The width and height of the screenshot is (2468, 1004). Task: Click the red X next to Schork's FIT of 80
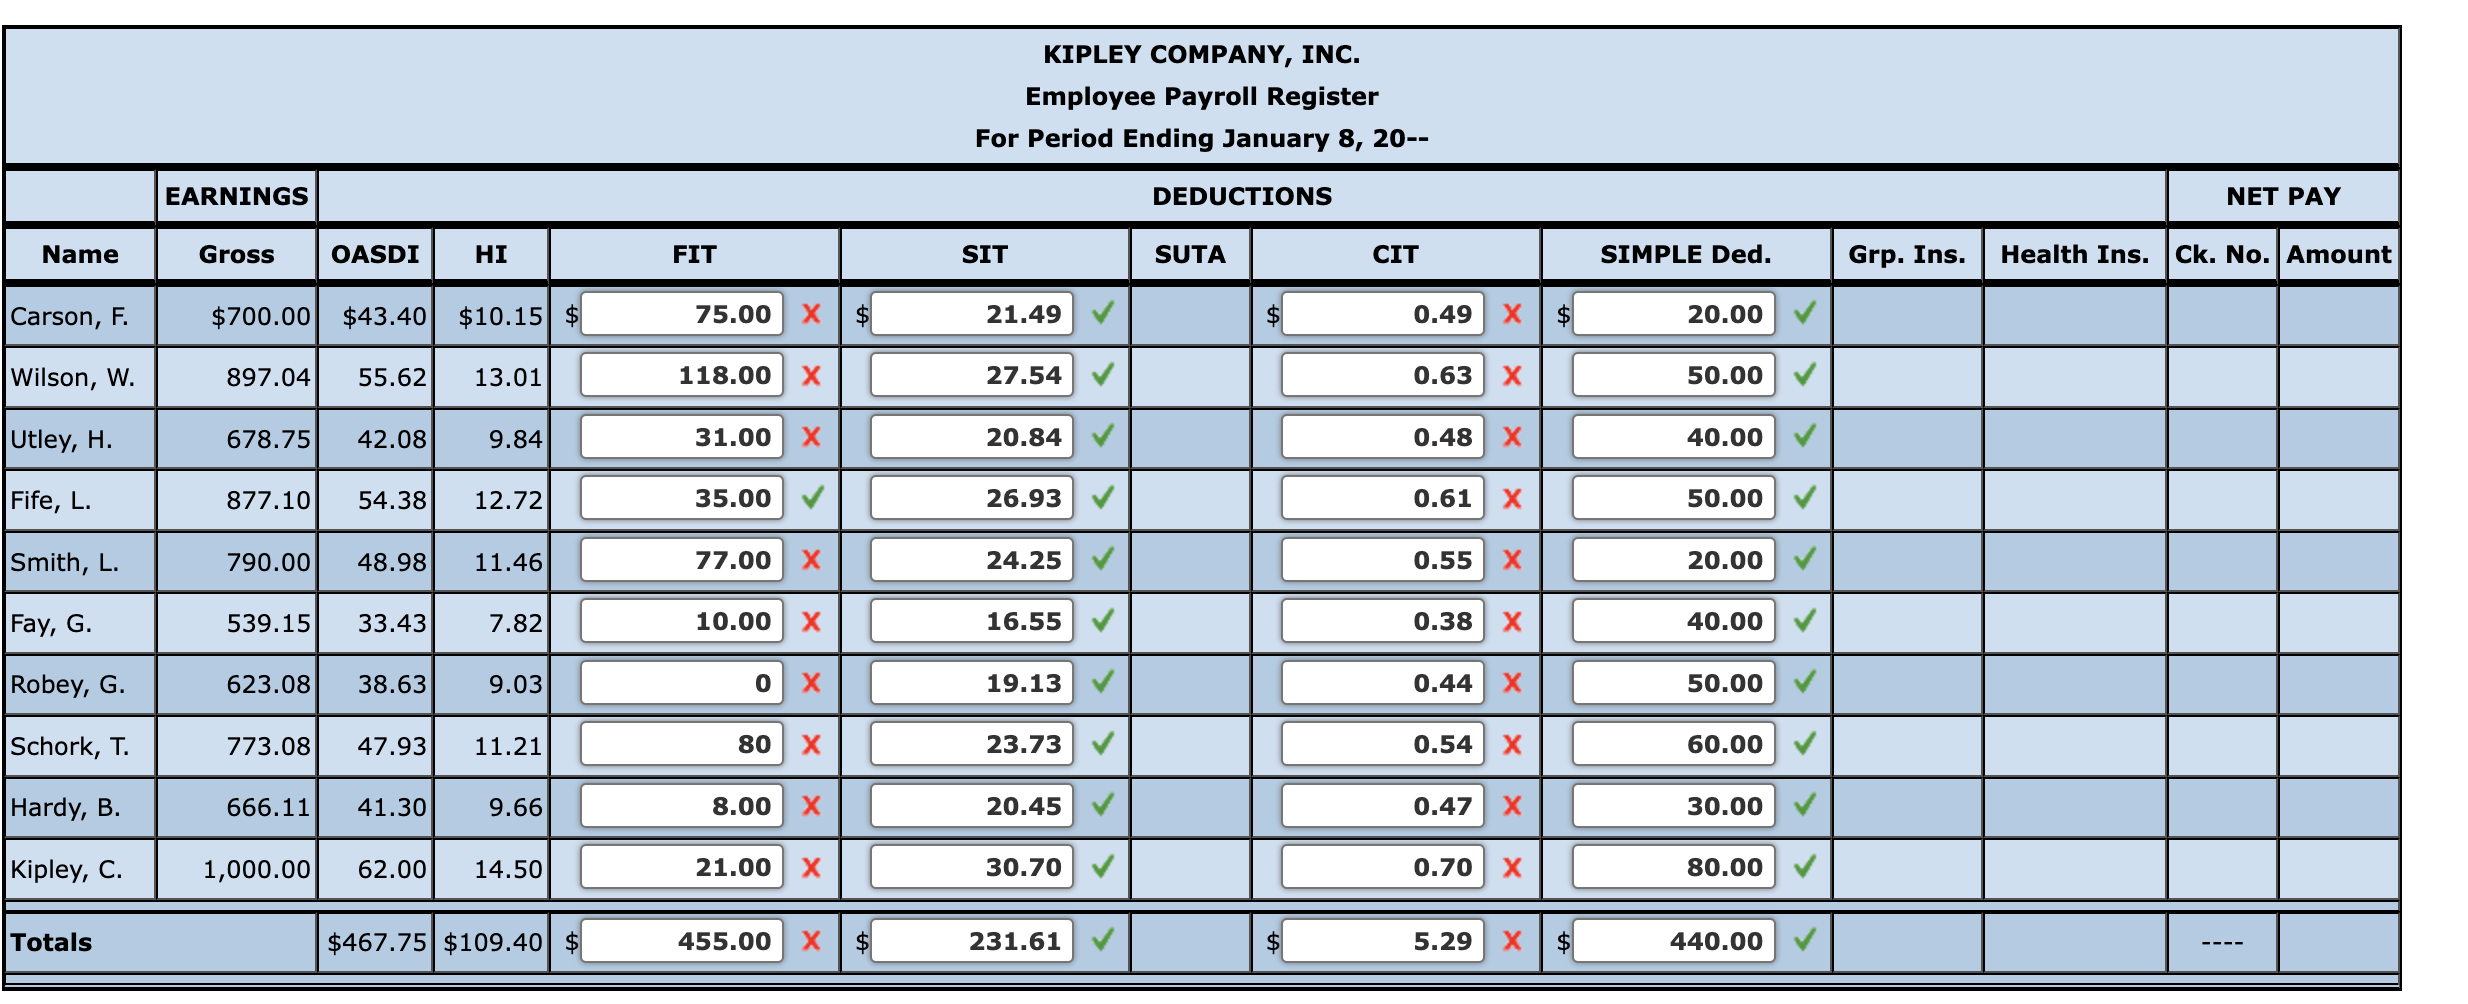812,744
